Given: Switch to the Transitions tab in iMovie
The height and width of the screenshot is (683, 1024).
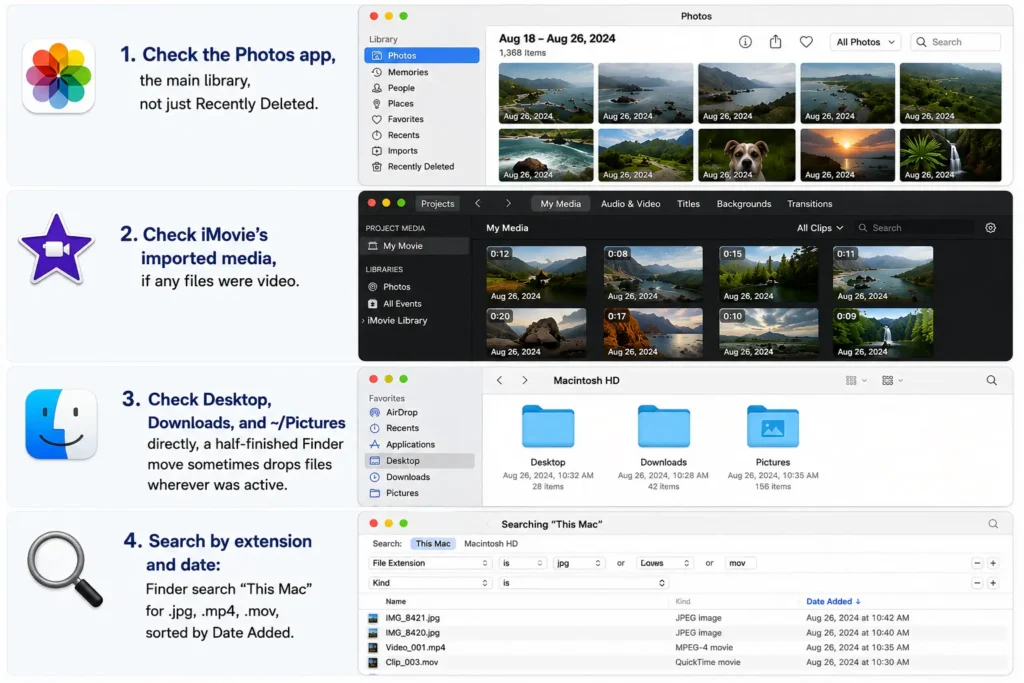Looking at the screenshot, I should [809, 204].
